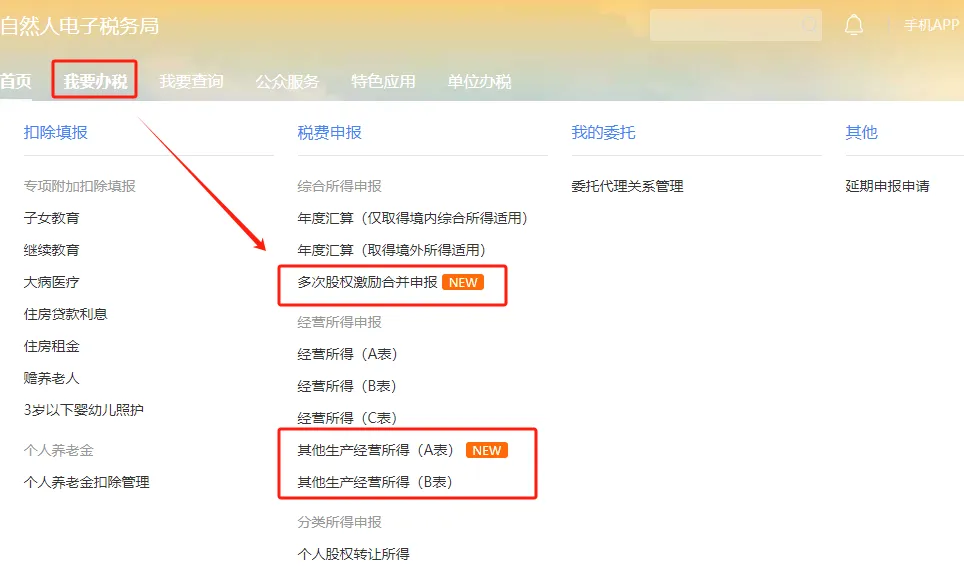Open 个人养老金扣除管理 link

87,482
